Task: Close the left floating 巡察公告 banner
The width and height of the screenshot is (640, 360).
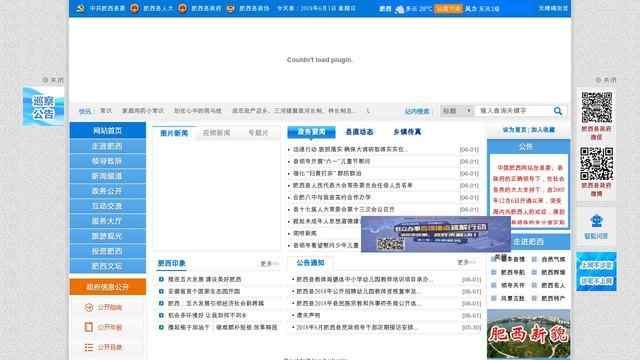Action: pyautogui.click(x=53, y=80)
